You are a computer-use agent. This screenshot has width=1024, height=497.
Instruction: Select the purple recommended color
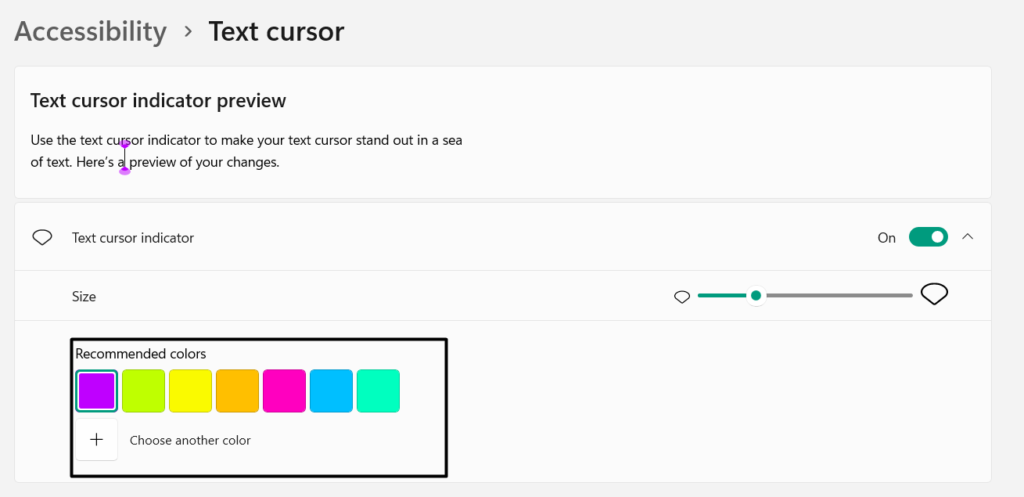(98, 391)
